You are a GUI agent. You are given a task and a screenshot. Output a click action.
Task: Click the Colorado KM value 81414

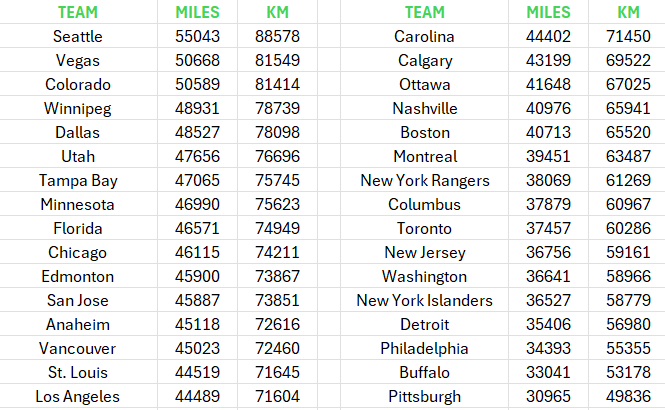(x=277, y=84)
